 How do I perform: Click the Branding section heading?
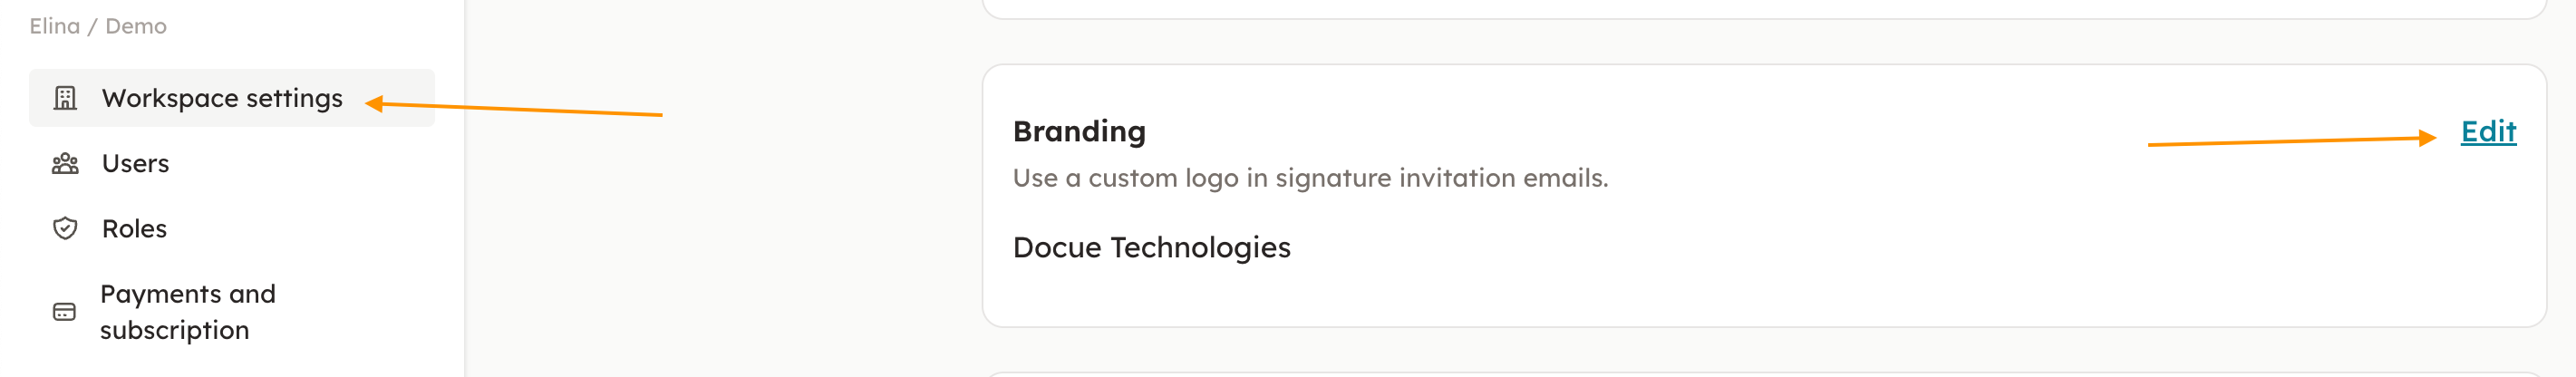pyautogui.click(x=1079, y=132)
